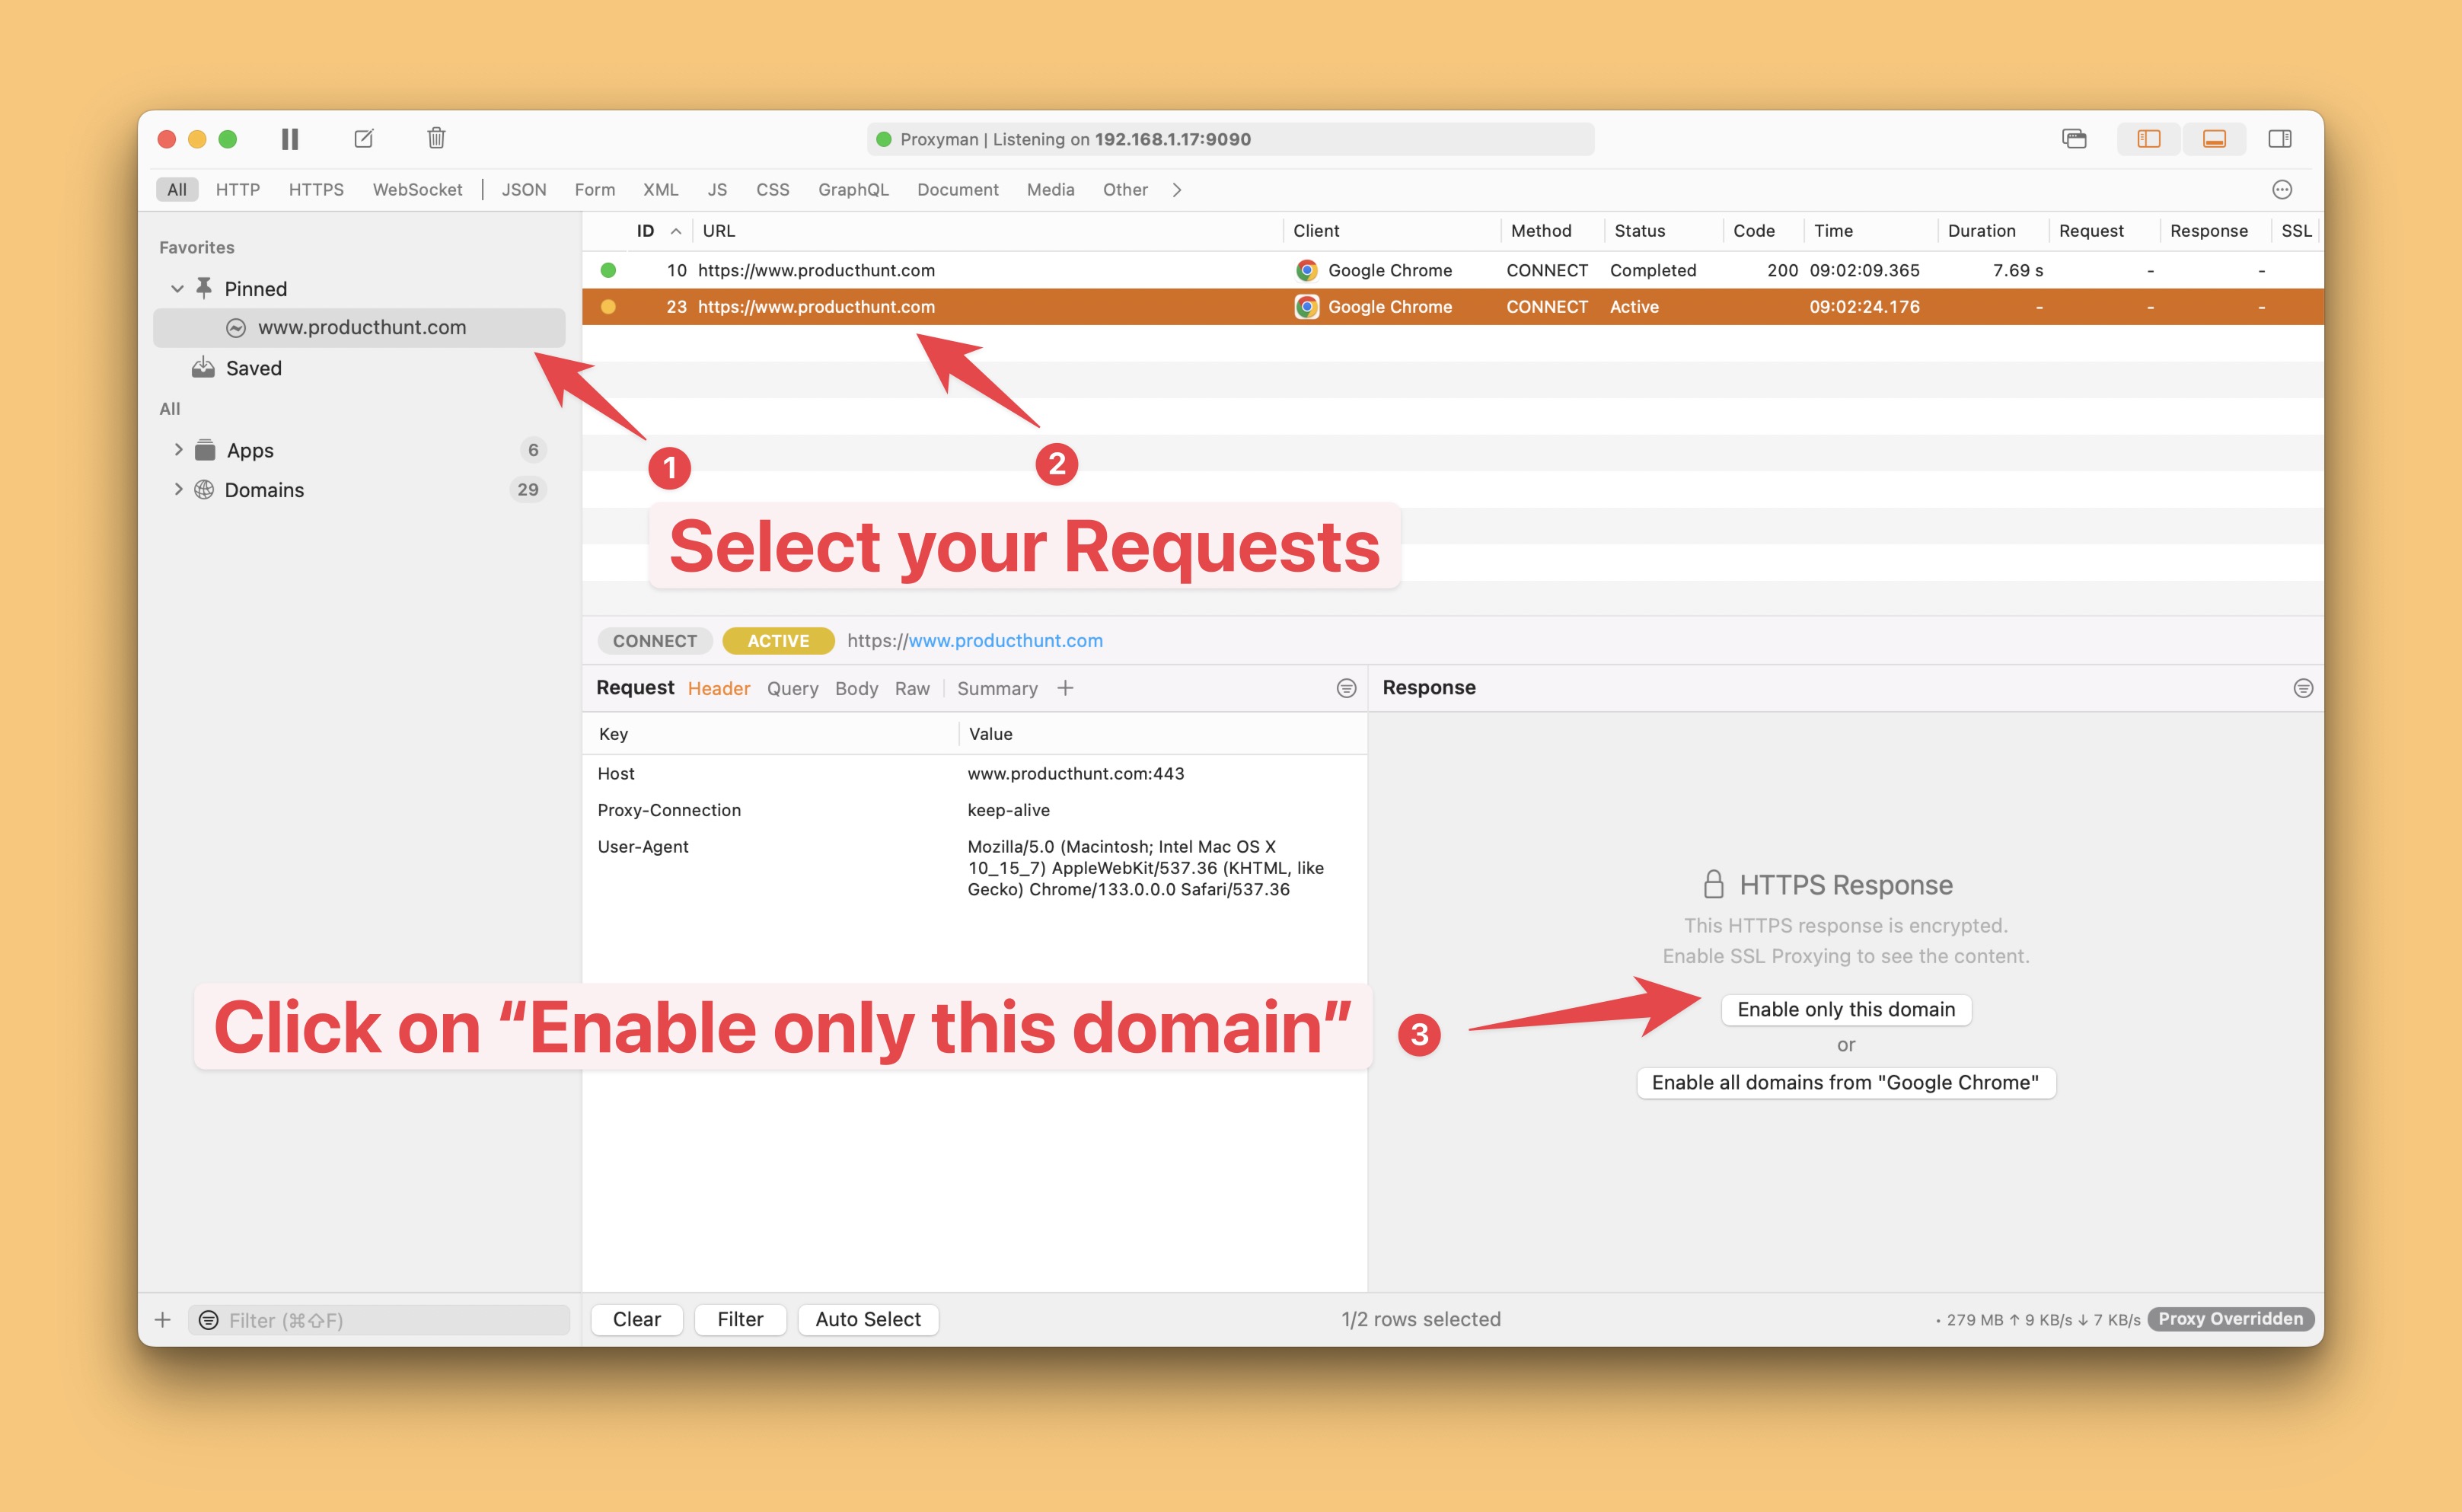Viewport: 2462px width, 1512px height.
Task: Open more options circle in filter bar
Action: [2282, 190]
